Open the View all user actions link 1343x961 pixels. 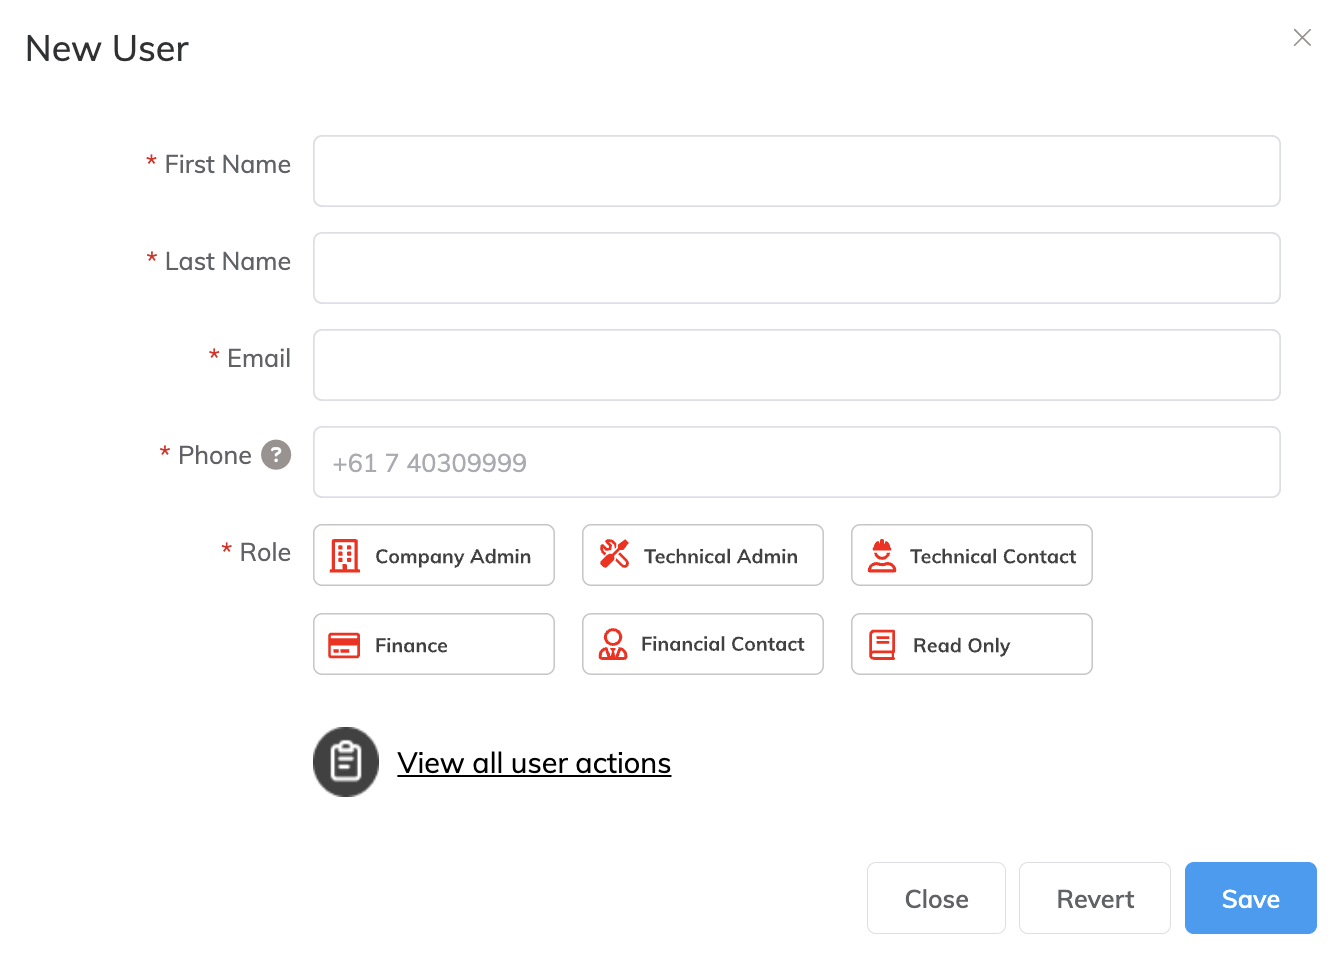tap(534, 763)
